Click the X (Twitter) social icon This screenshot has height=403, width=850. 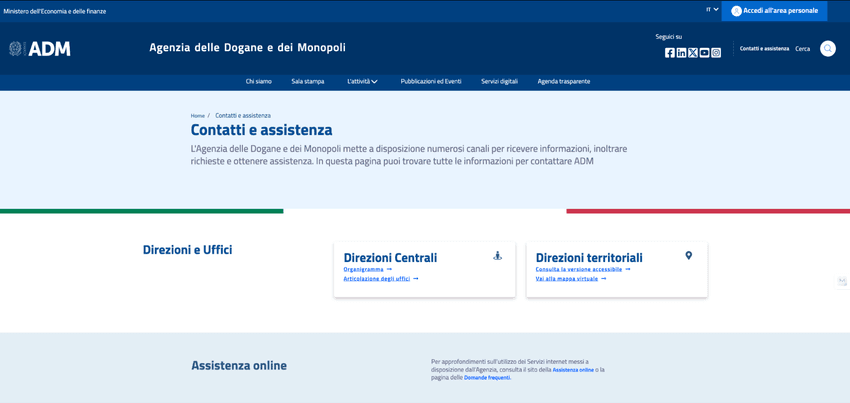(x=693, y=53)
